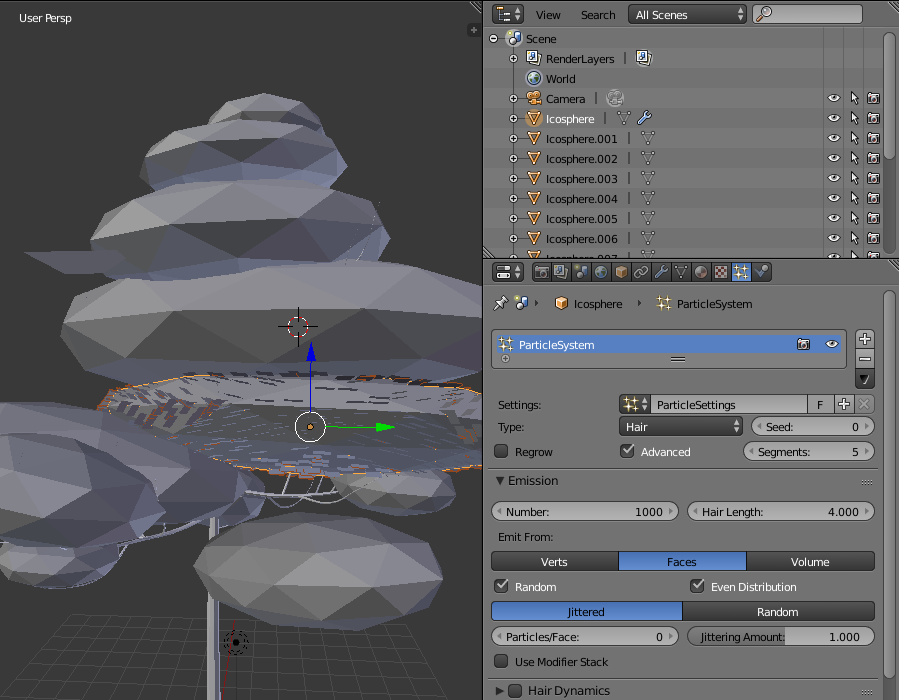
Task: Open the outliner editor type selector
Action: (x=509, y=14)
